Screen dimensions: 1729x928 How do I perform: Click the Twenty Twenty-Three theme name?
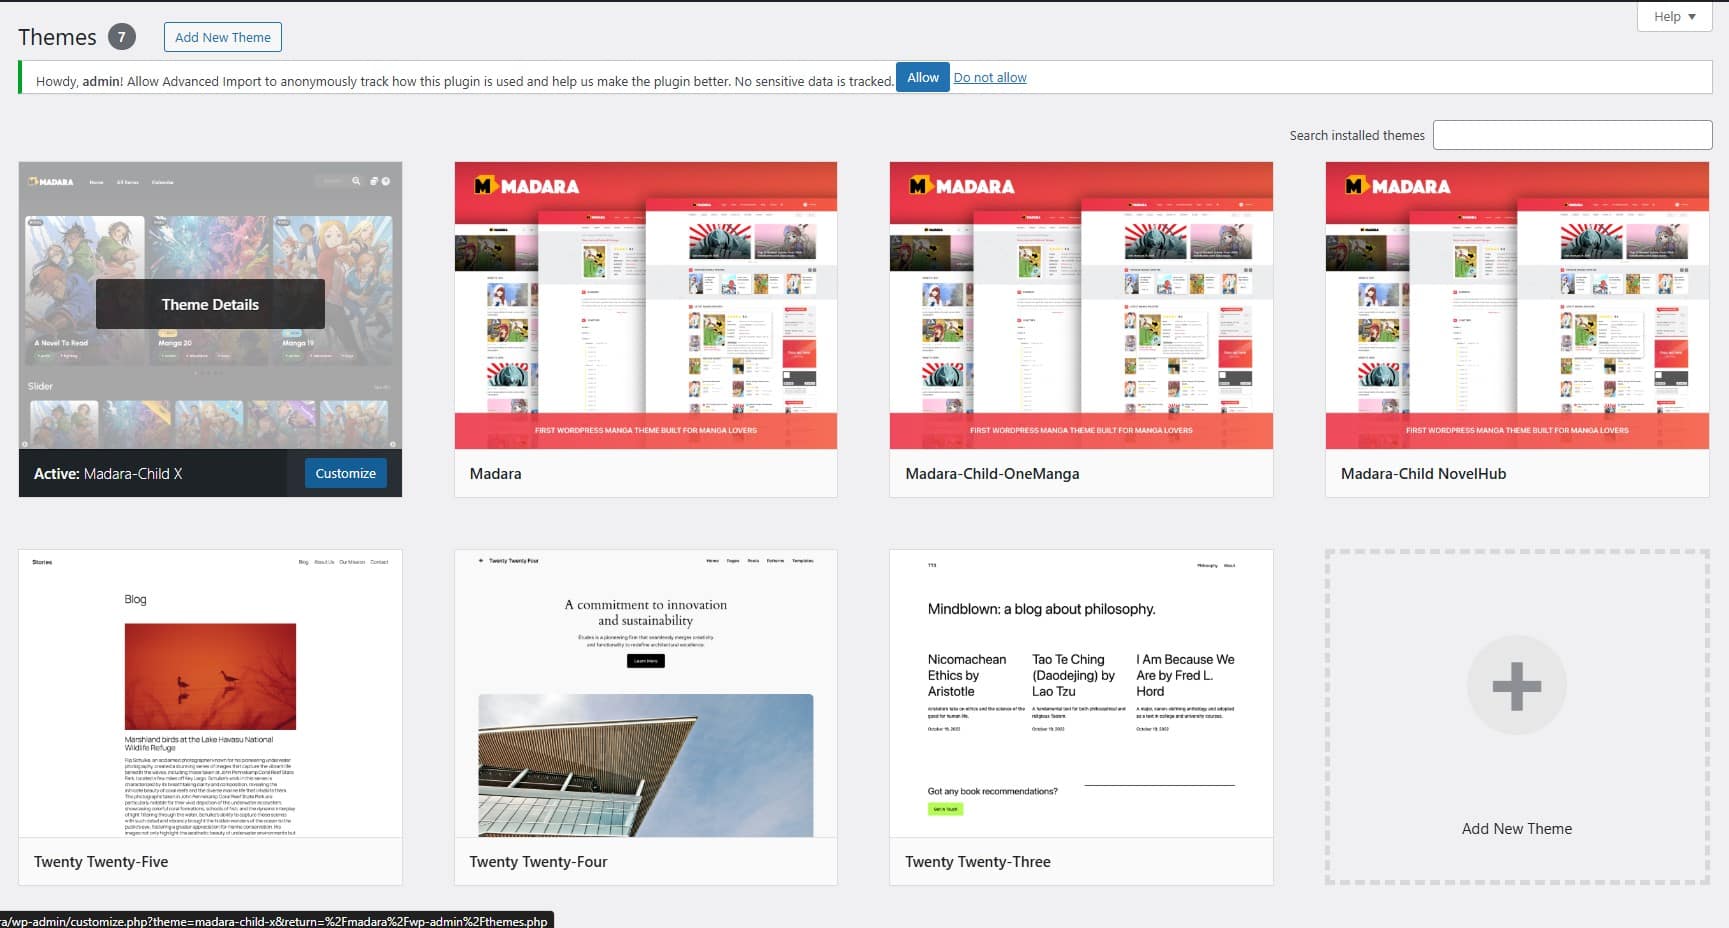tap(977, 861)
